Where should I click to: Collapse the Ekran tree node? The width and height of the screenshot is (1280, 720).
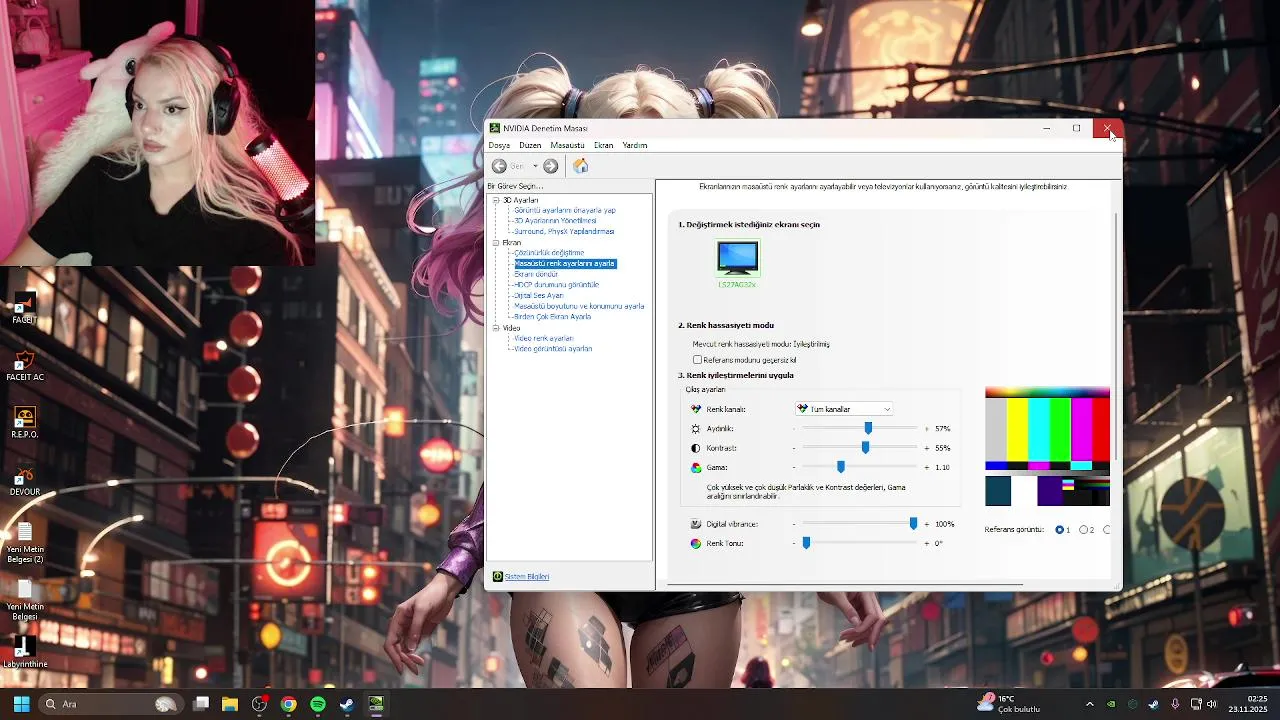[496, 243]
